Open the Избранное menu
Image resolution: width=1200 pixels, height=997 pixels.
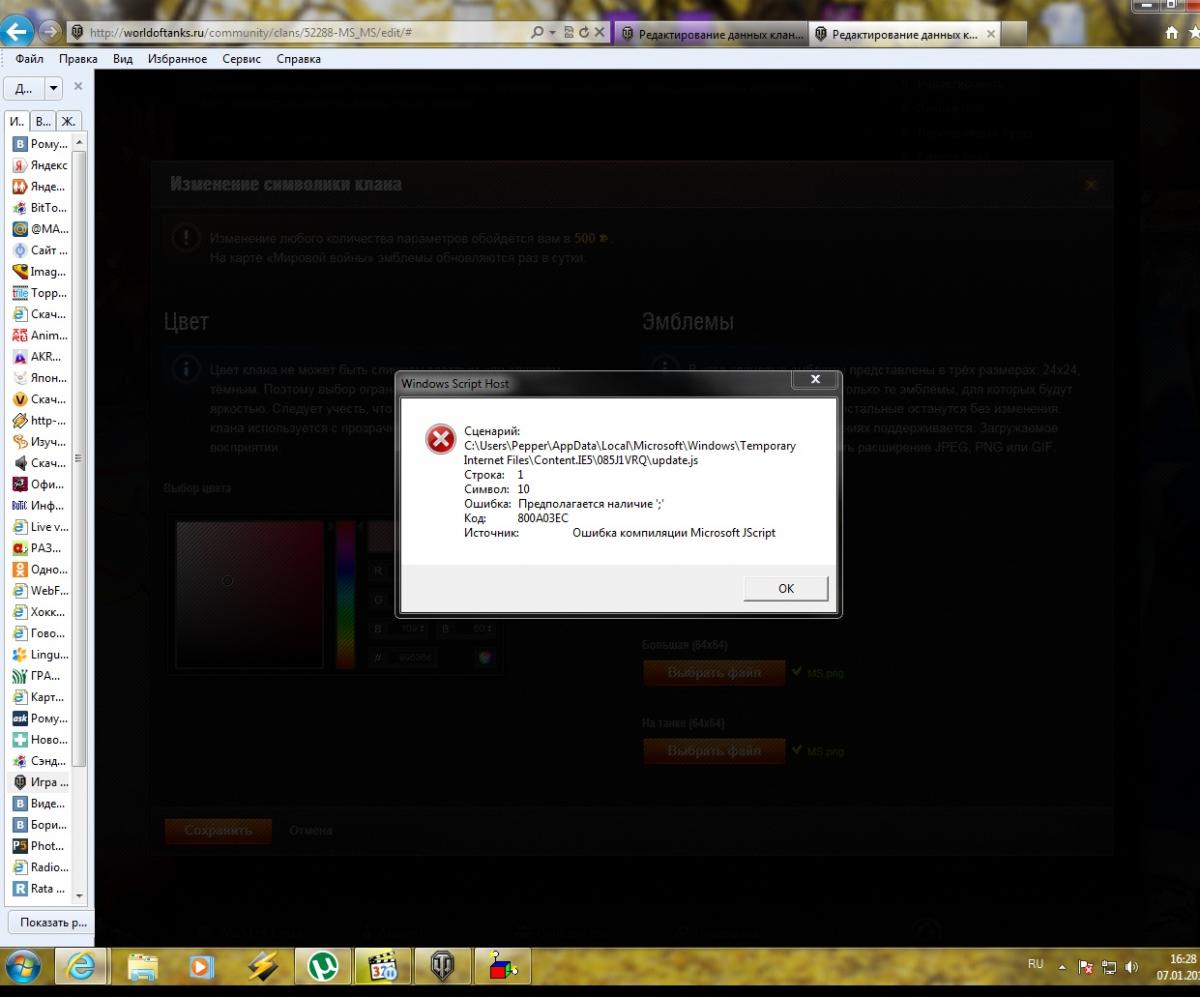coord(177,59)
